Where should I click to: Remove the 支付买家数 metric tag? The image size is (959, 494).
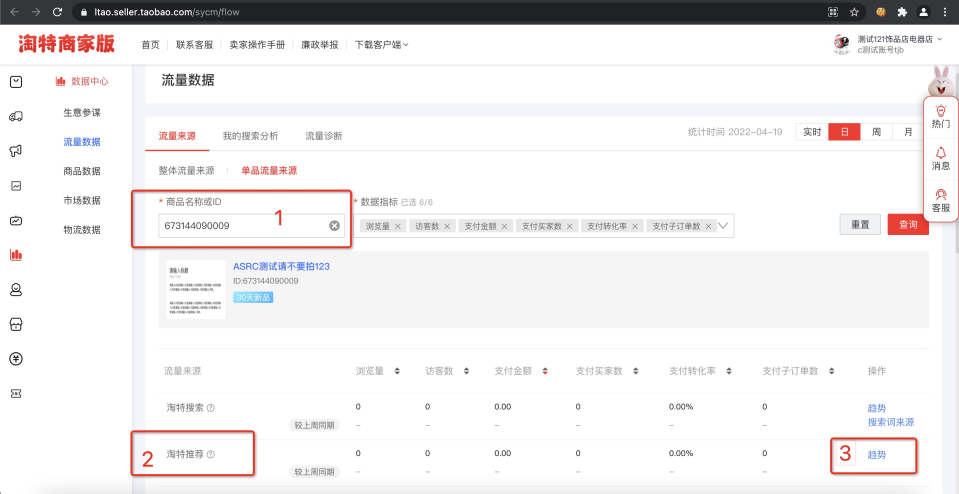570,226
